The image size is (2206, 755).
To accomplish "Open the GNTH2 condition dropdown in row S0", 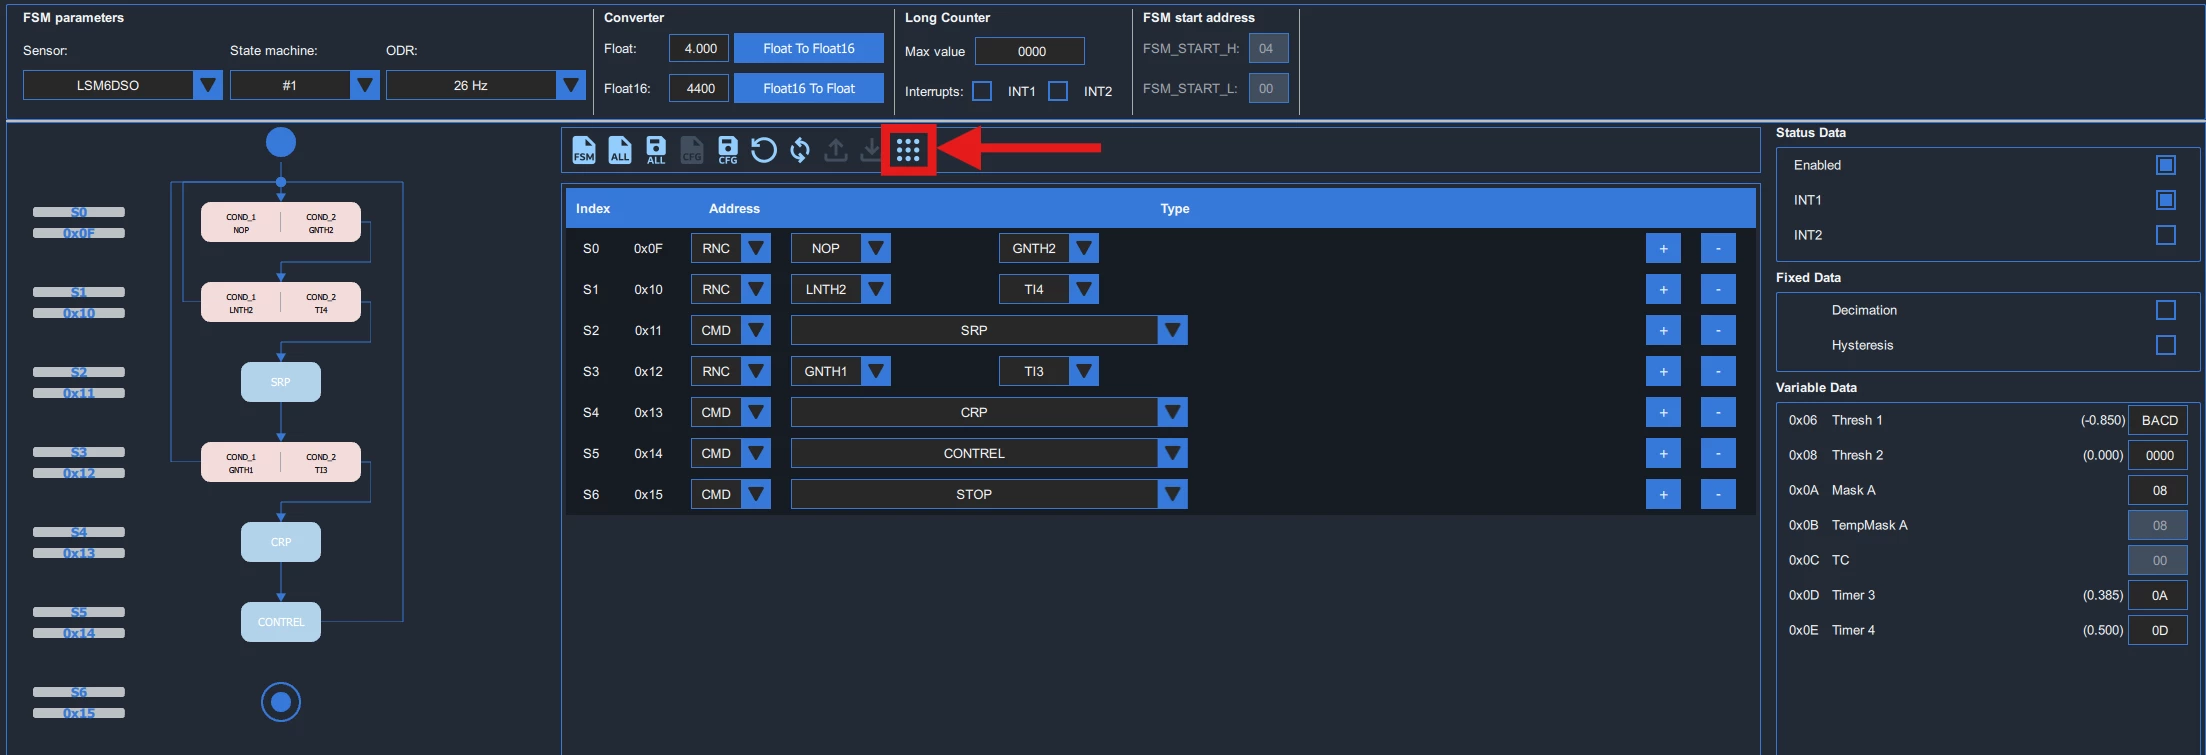I will click(x=1049, y=248).
